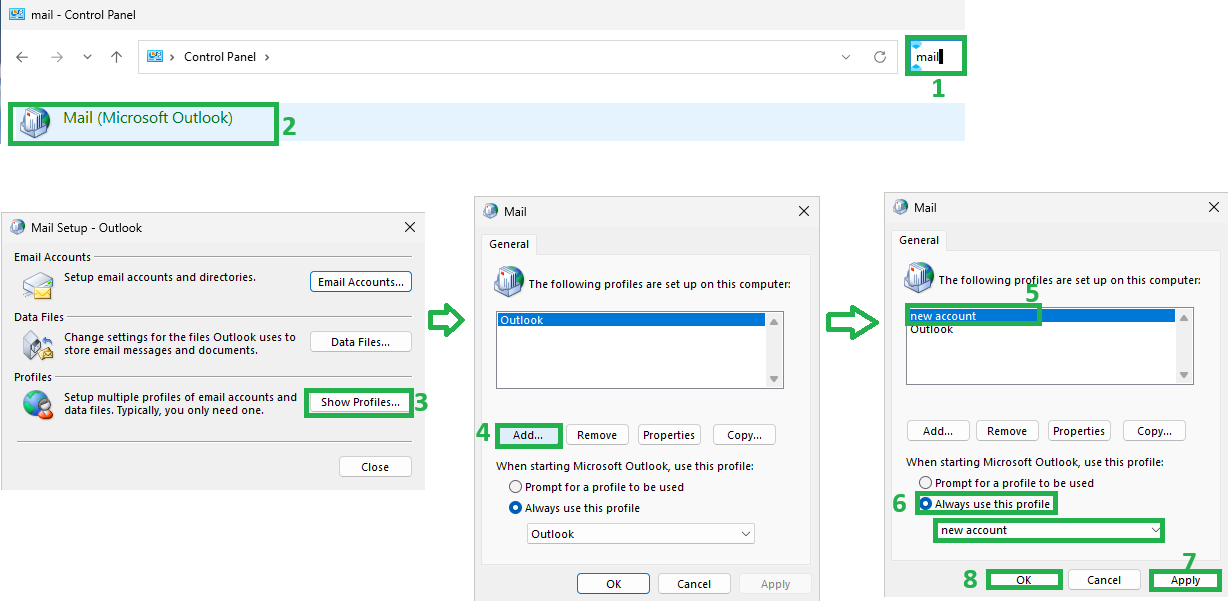The width and height of the screenshot is (1228, 602).
Task: Click the scroll-up arrow in right dialog profile list
Action: (x=1184, y=317)
